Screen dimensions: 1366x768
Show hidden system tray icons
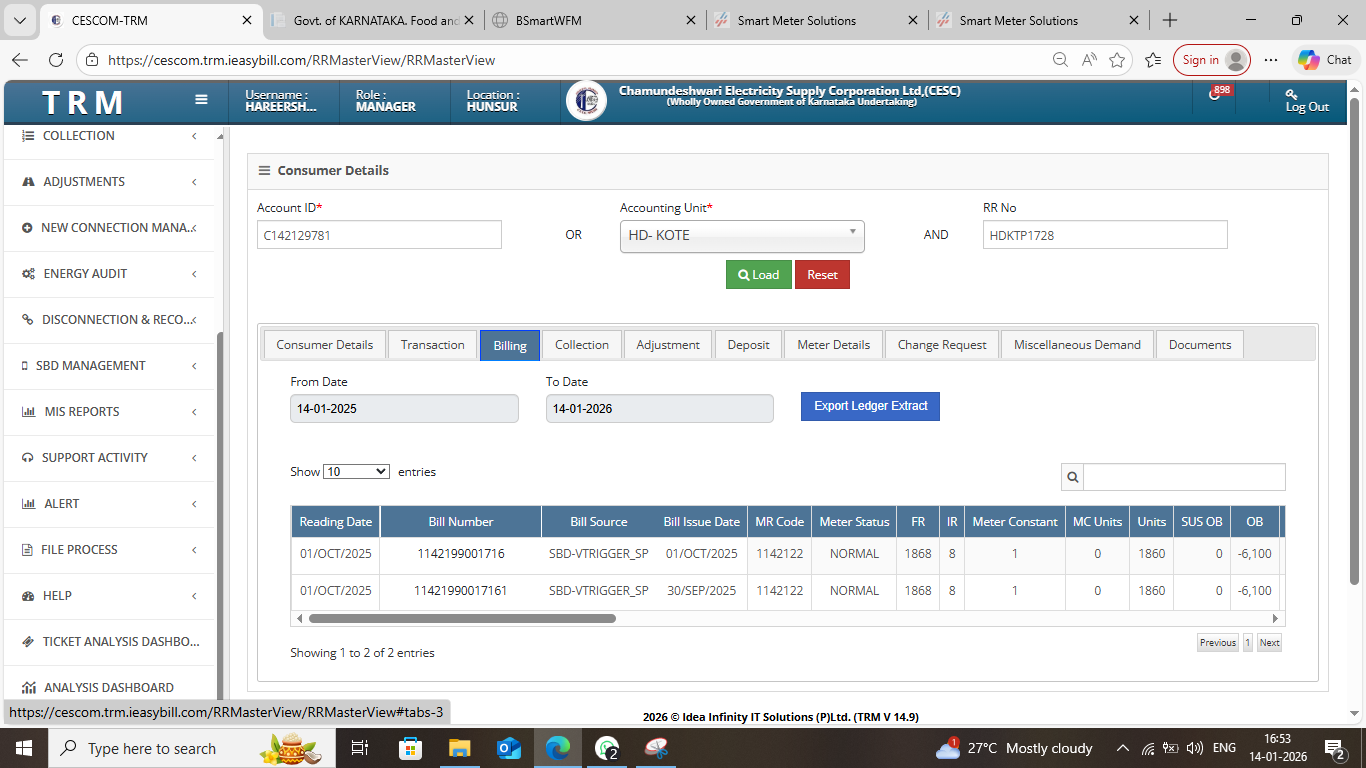[1123, 748]
